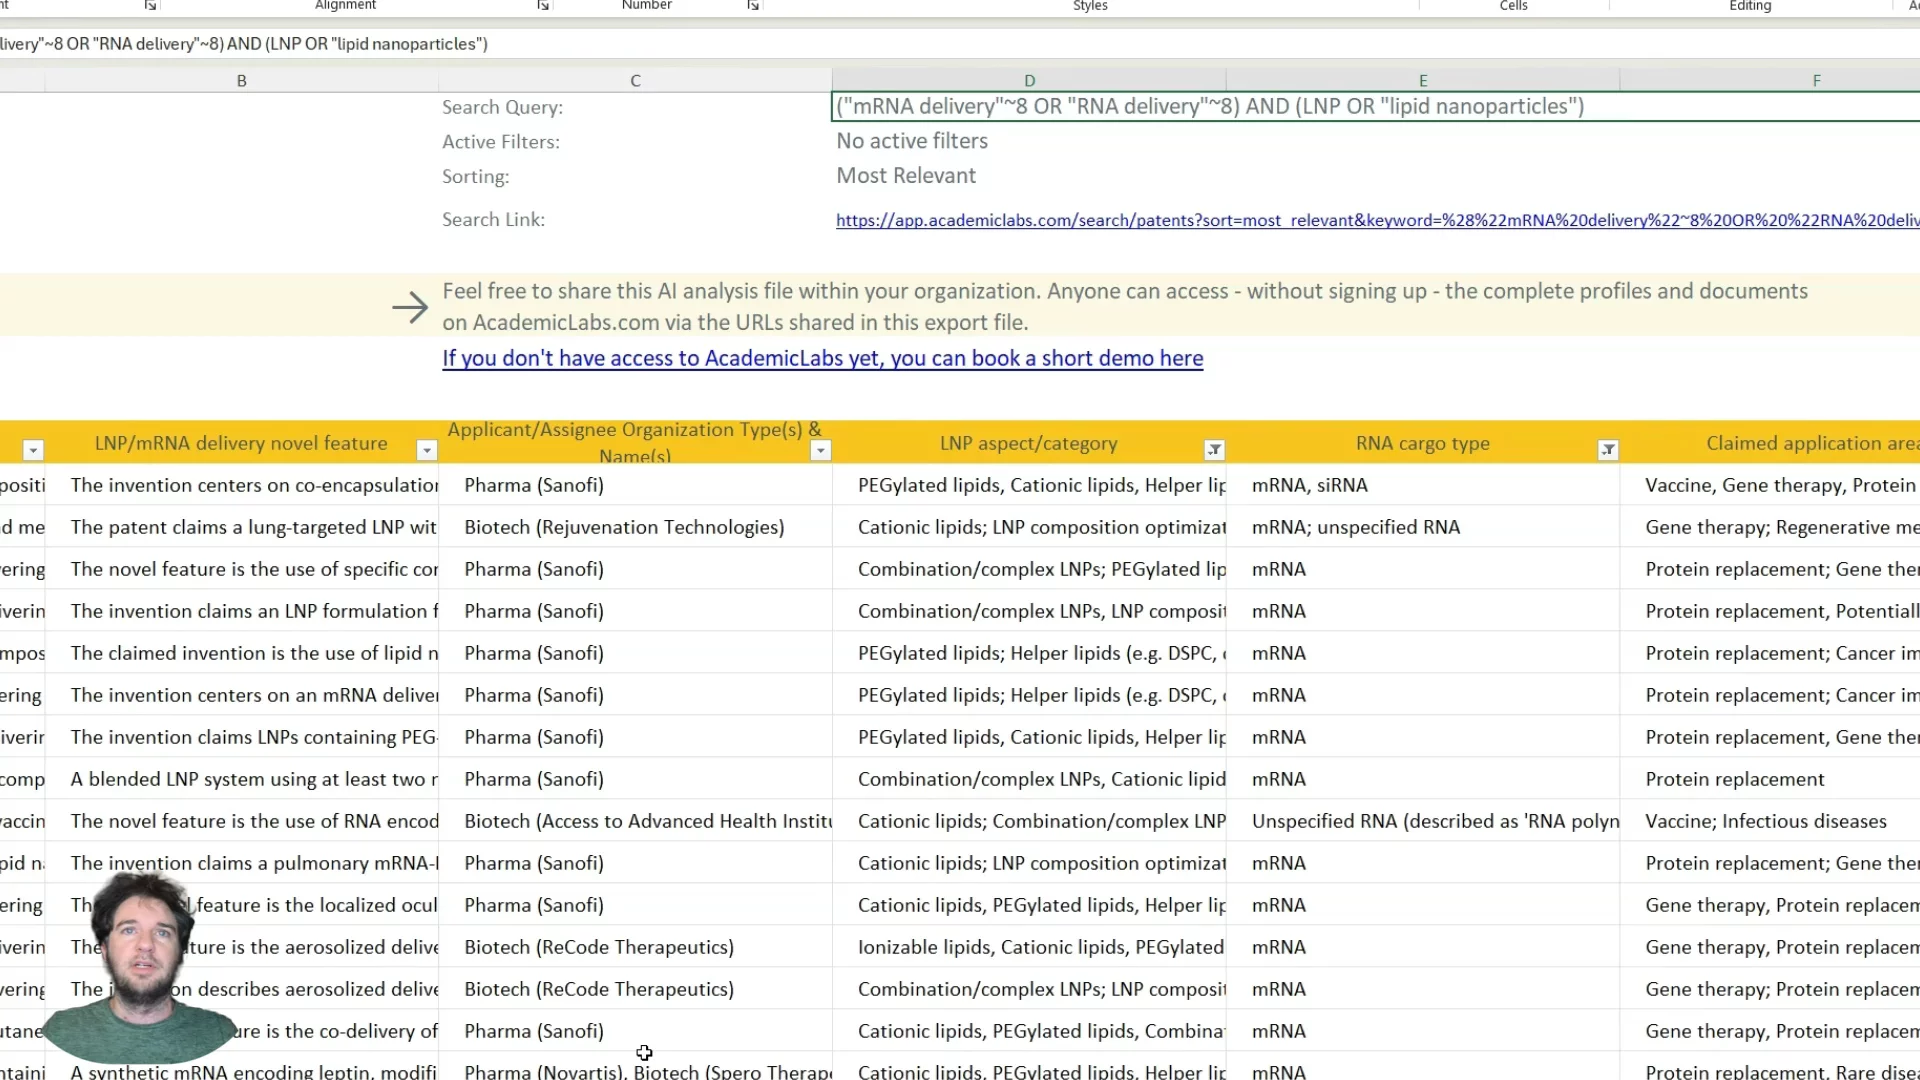Select the 'mRNA, siRNA' cargo type cell

point(1309,485)
